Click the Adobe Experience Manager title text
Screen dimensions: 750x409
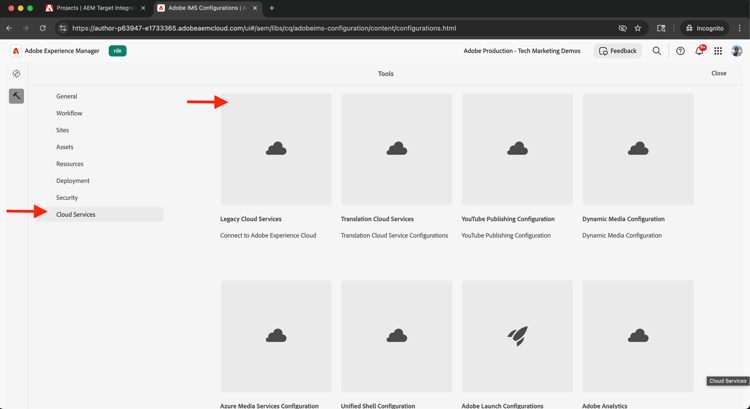tap(62, 51)
